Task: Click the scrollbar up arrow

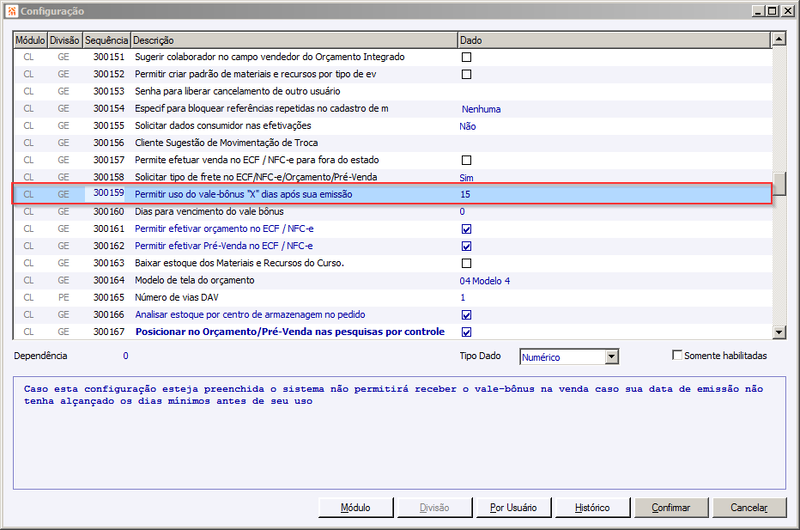Action: point(779,39)
